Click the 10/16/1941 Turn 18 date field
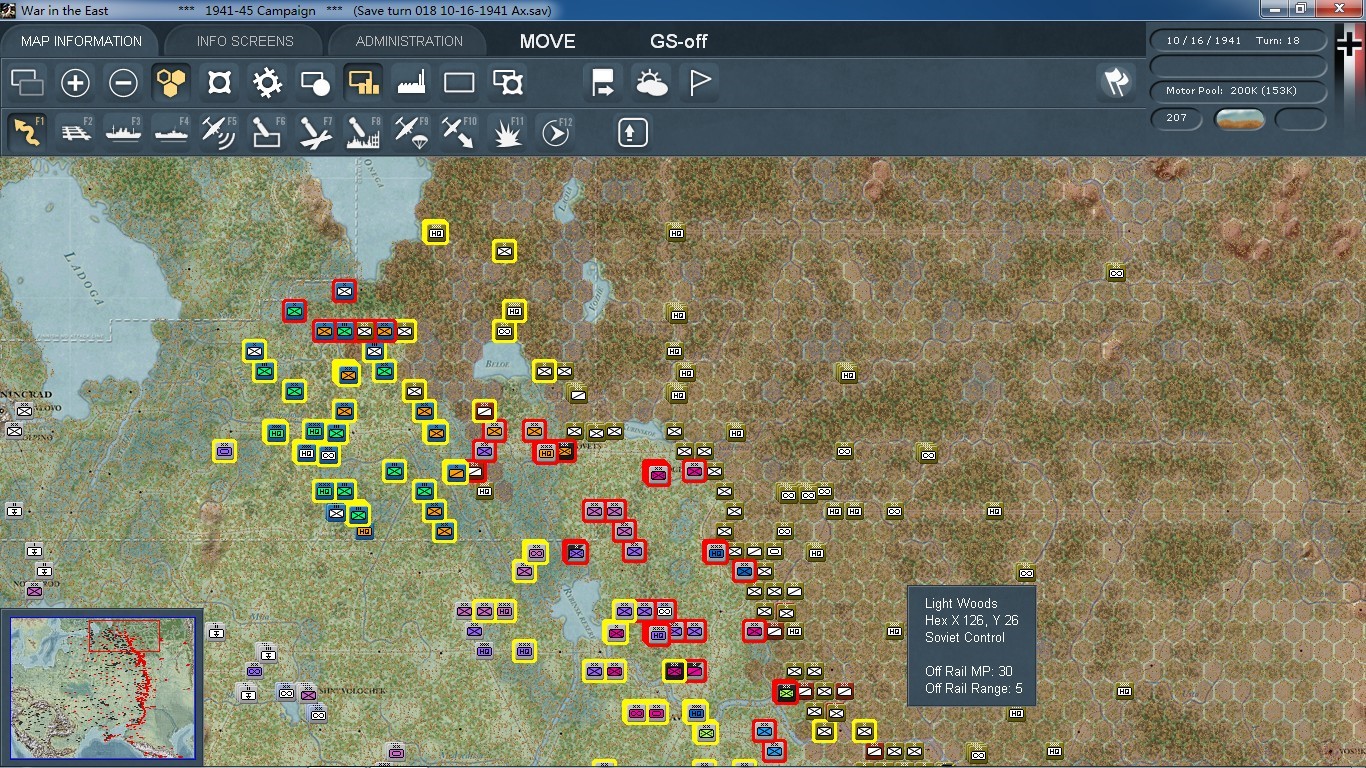The height and width of the screenshot is (768, 1366). (x=1238, y=41)
